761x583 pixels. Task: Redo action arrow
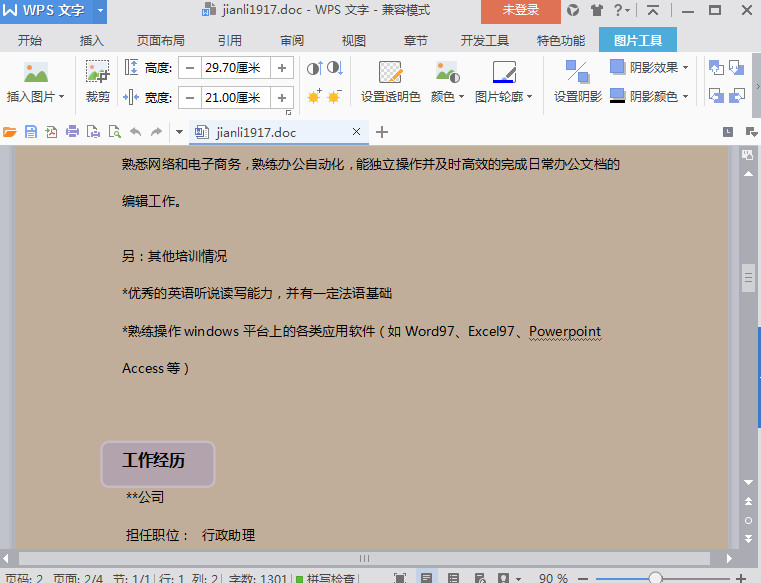(x=156, y=132)
